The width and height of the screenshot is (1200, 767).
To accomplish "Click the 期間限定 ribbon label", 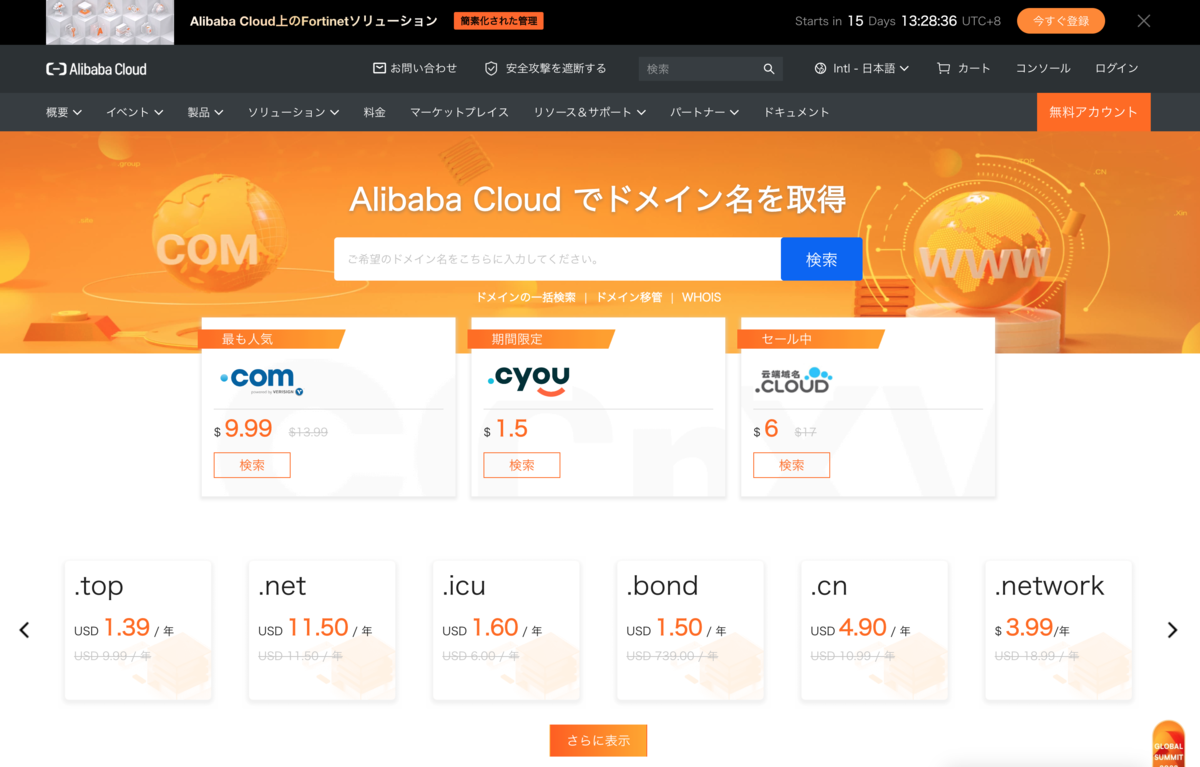I will [x=518, y=339].
